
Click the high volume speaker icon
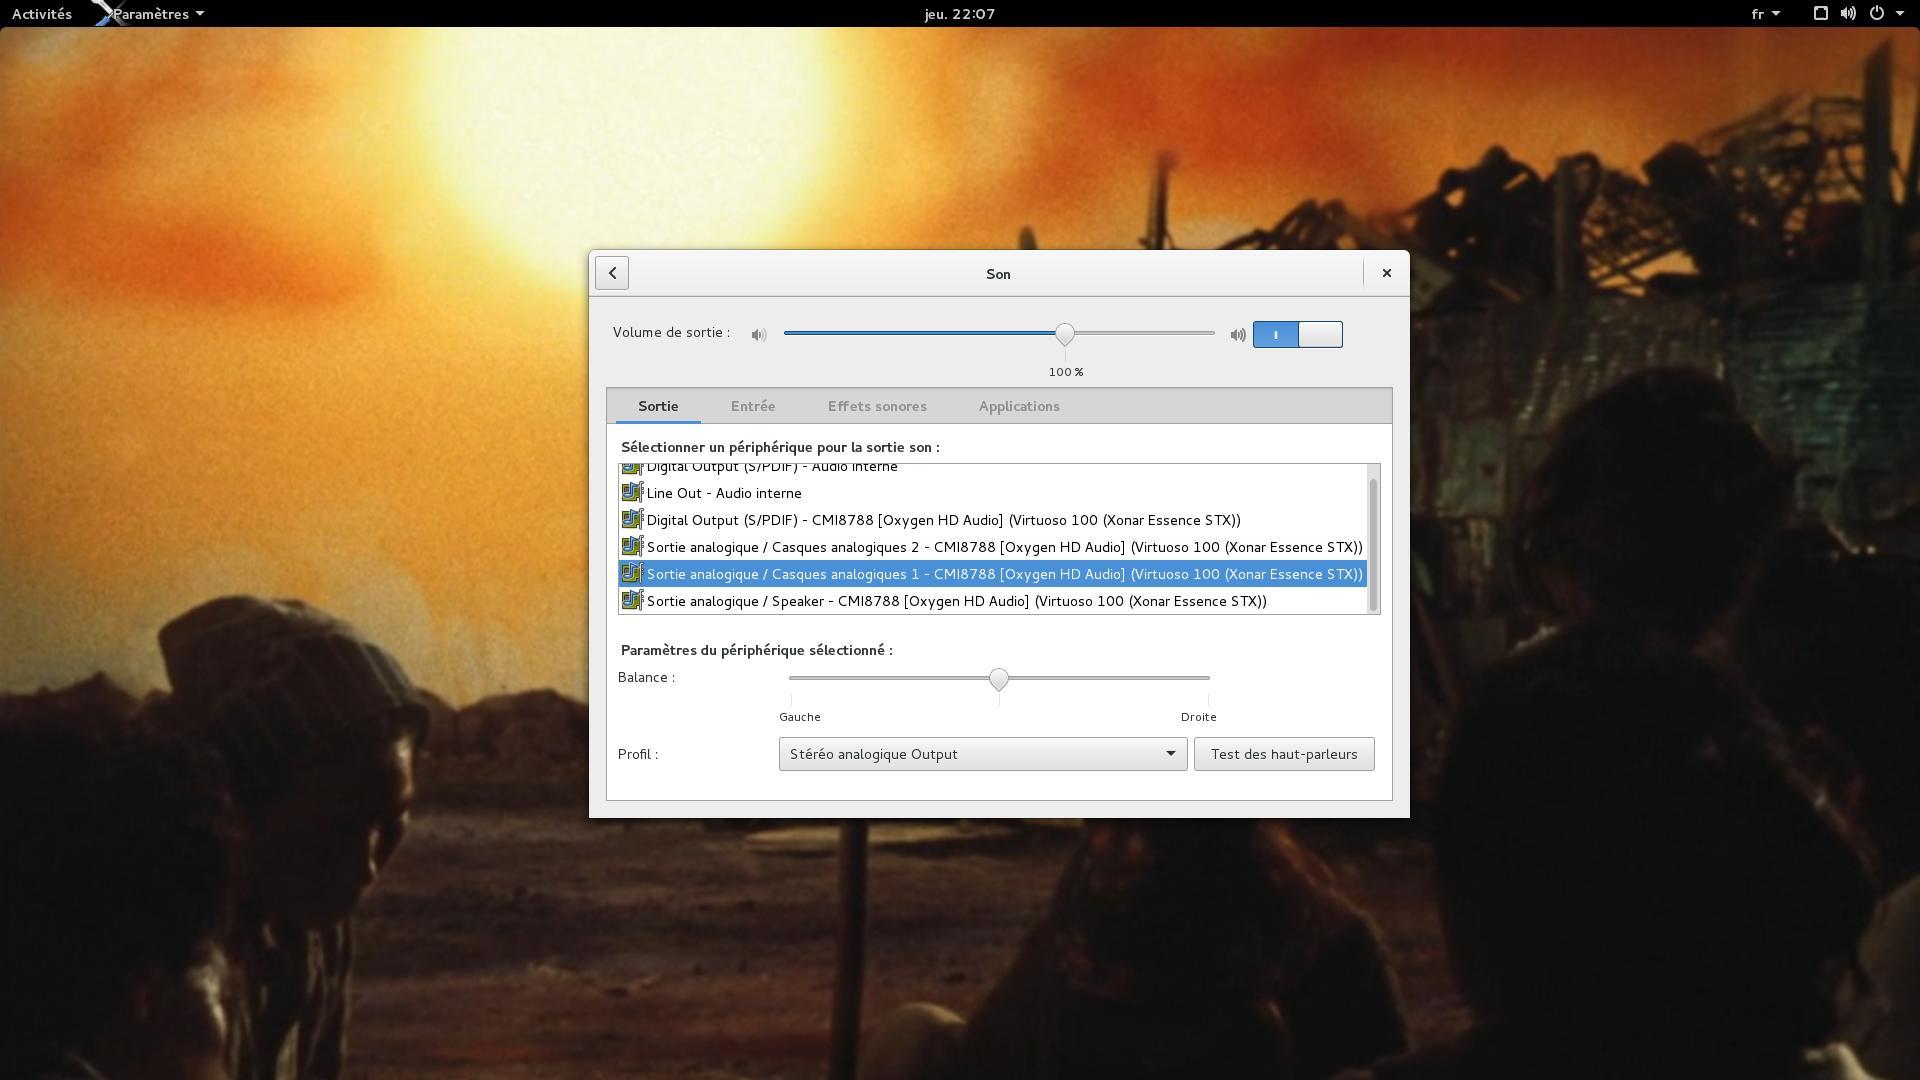pyautogui.click(x=1238, y=335)
